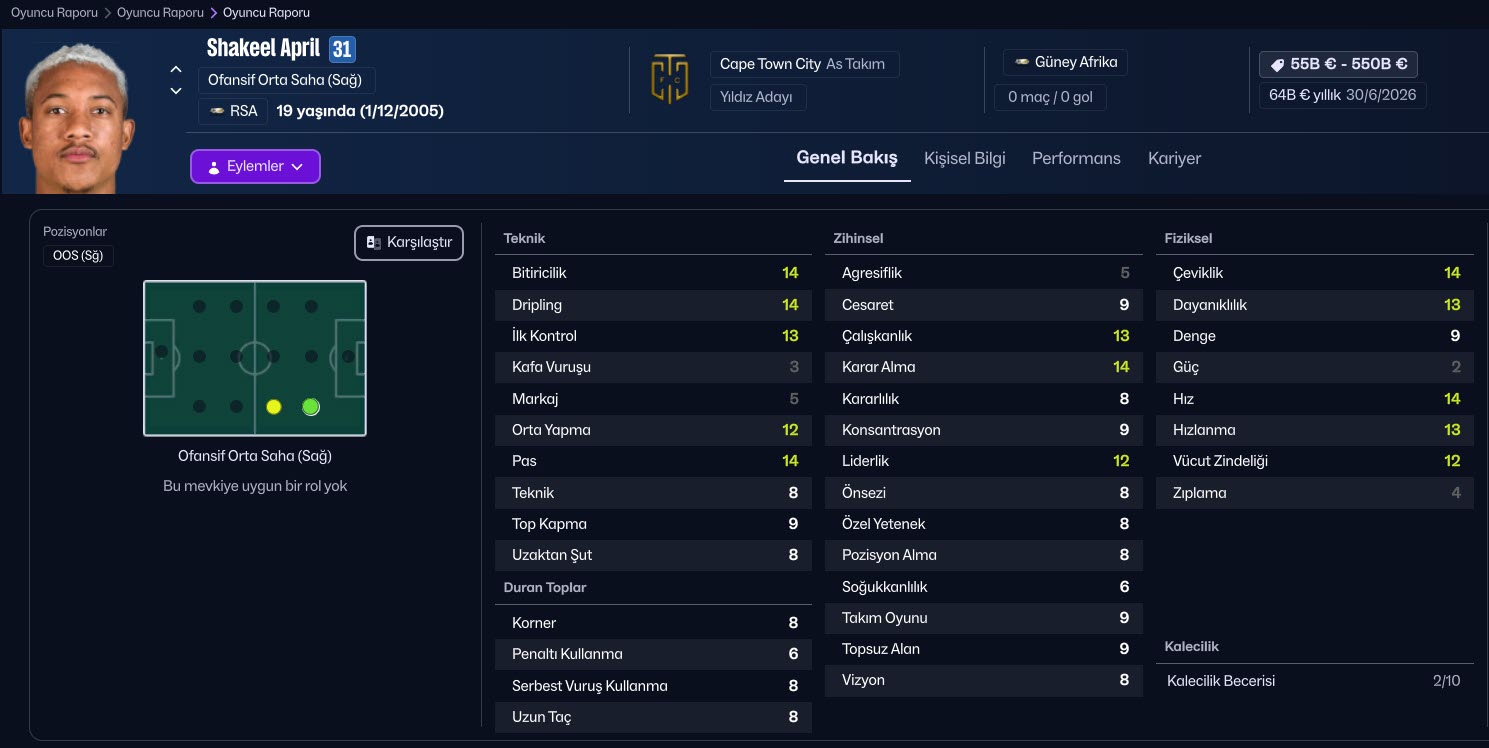Image resolution: width=1489 pixels, height=748 pixels.
Task: Open the Performans tab
Action: (x=1076, y=158)
